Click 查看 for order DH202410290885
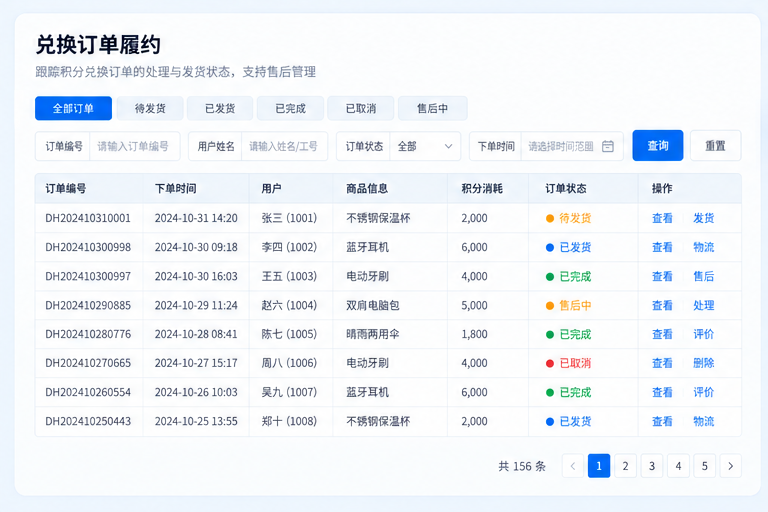The width and height of the screenshot is (768, 512). [x=662, y=305]
